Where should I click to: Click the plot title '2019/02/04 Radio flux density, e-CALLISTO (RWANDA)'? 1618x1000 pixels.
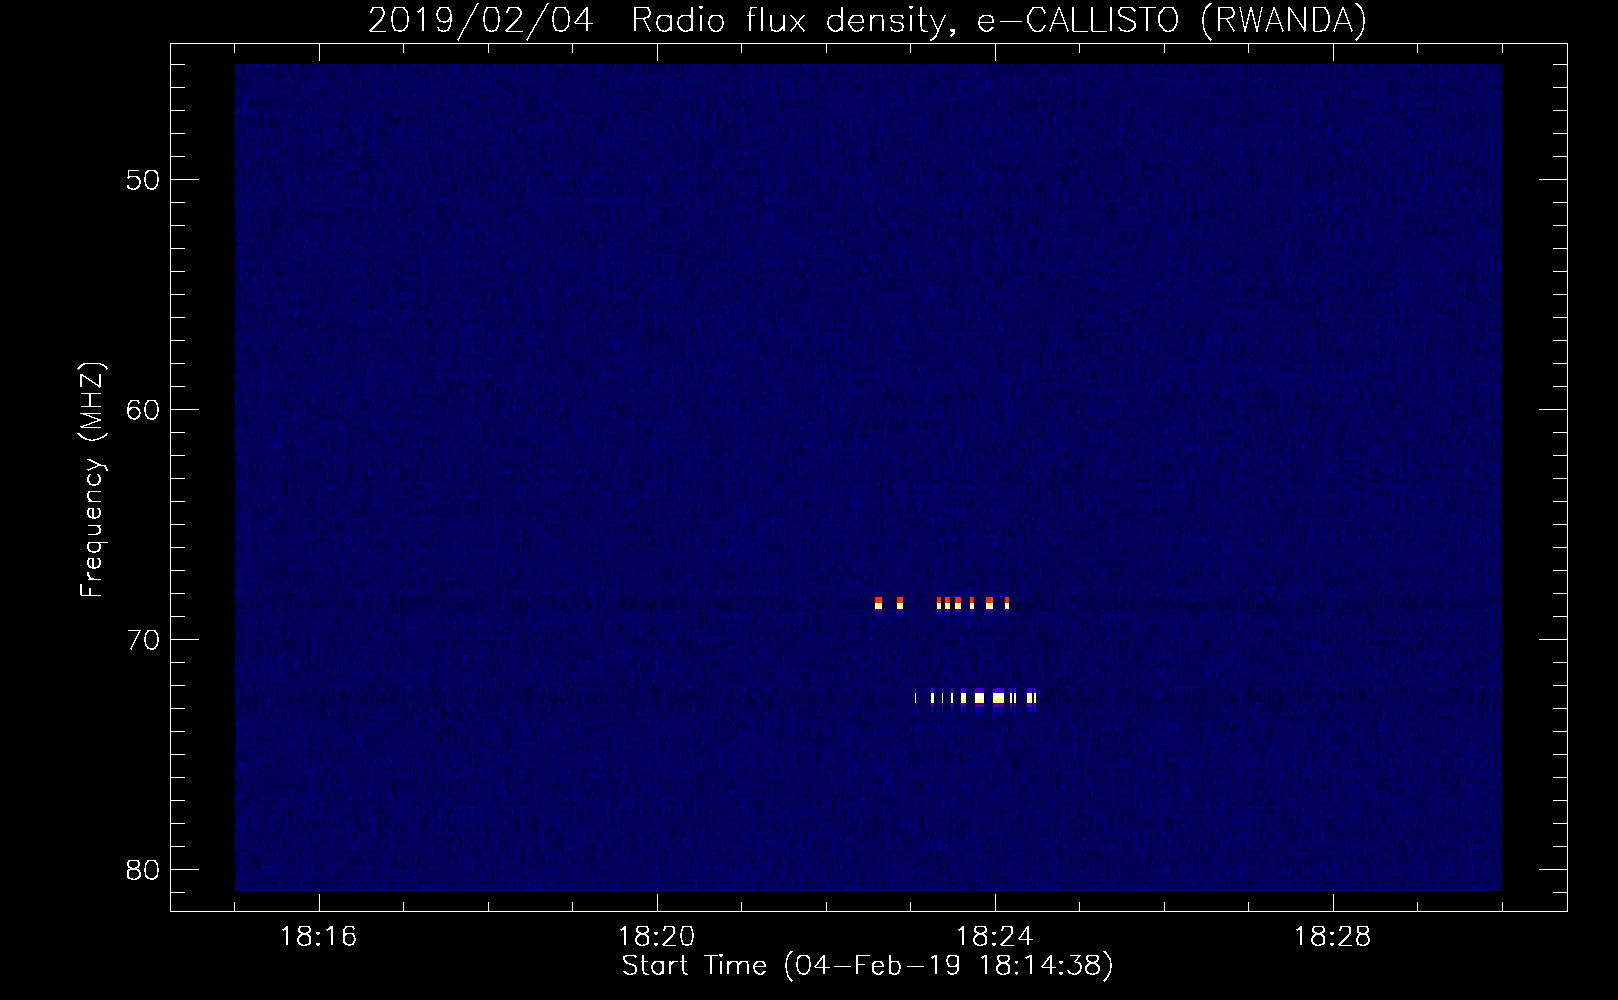(x=867, y=21)
